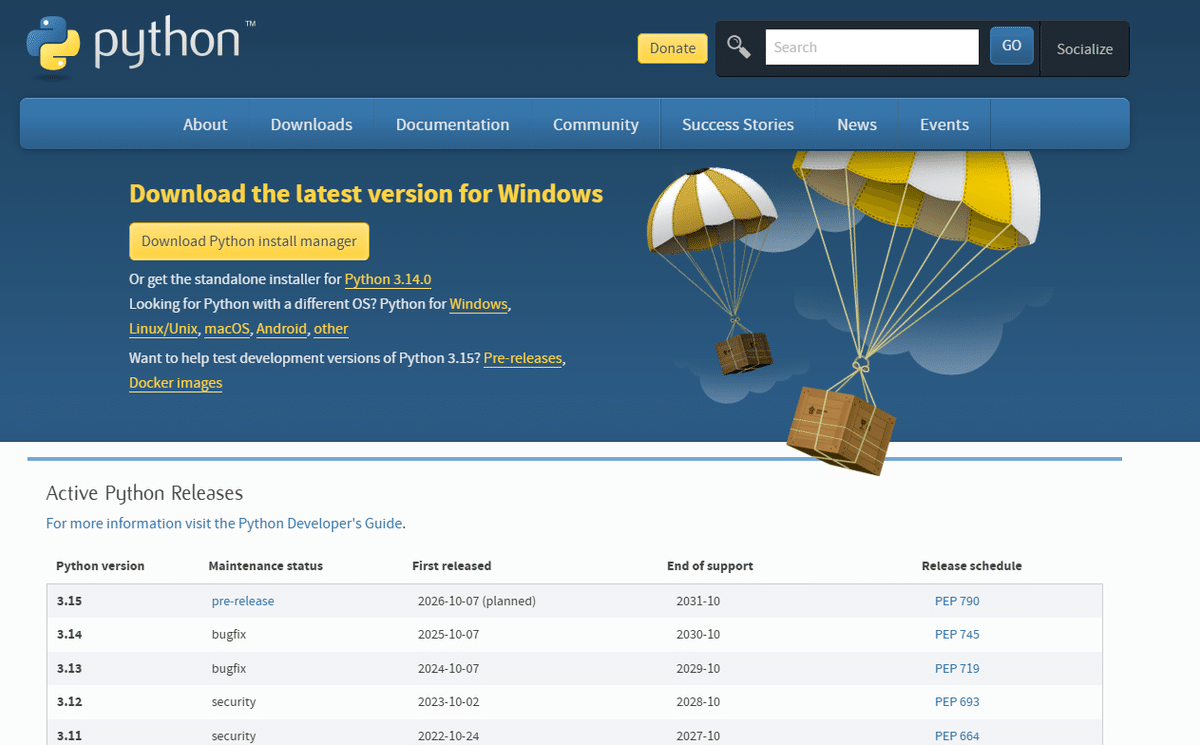Open the Socialize dropdown

1084,48
